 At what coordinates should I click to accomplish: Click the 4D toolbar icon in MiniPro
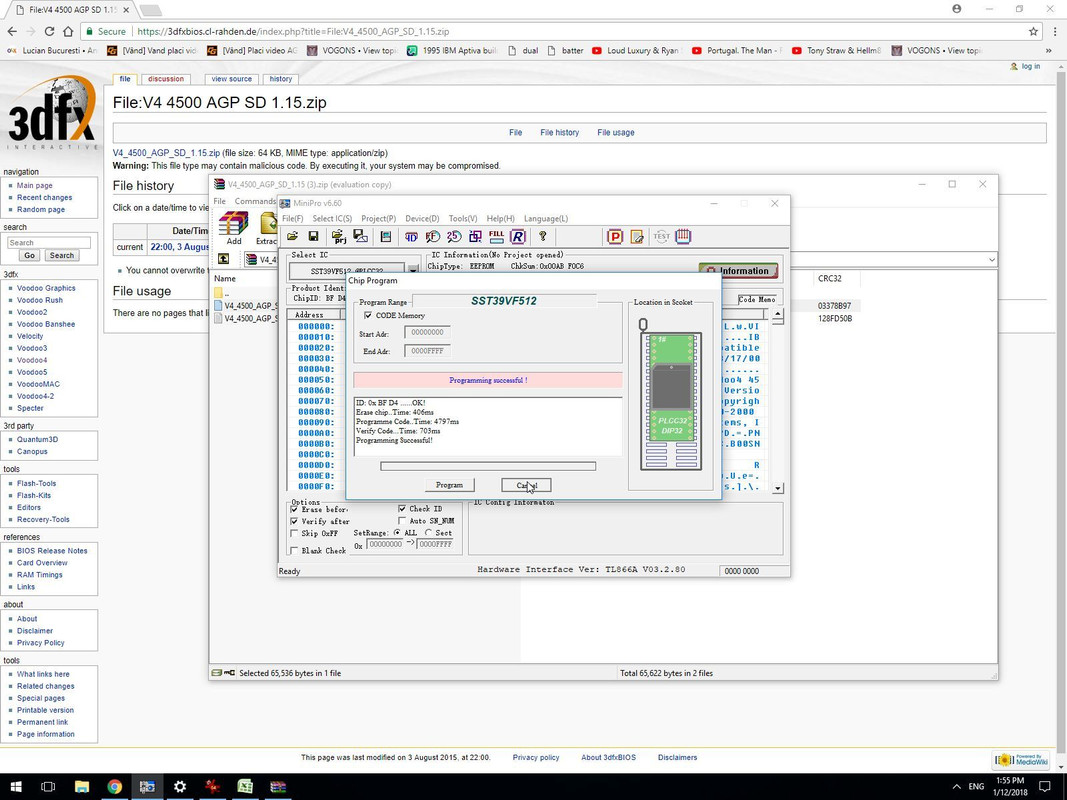coord(411,236)
